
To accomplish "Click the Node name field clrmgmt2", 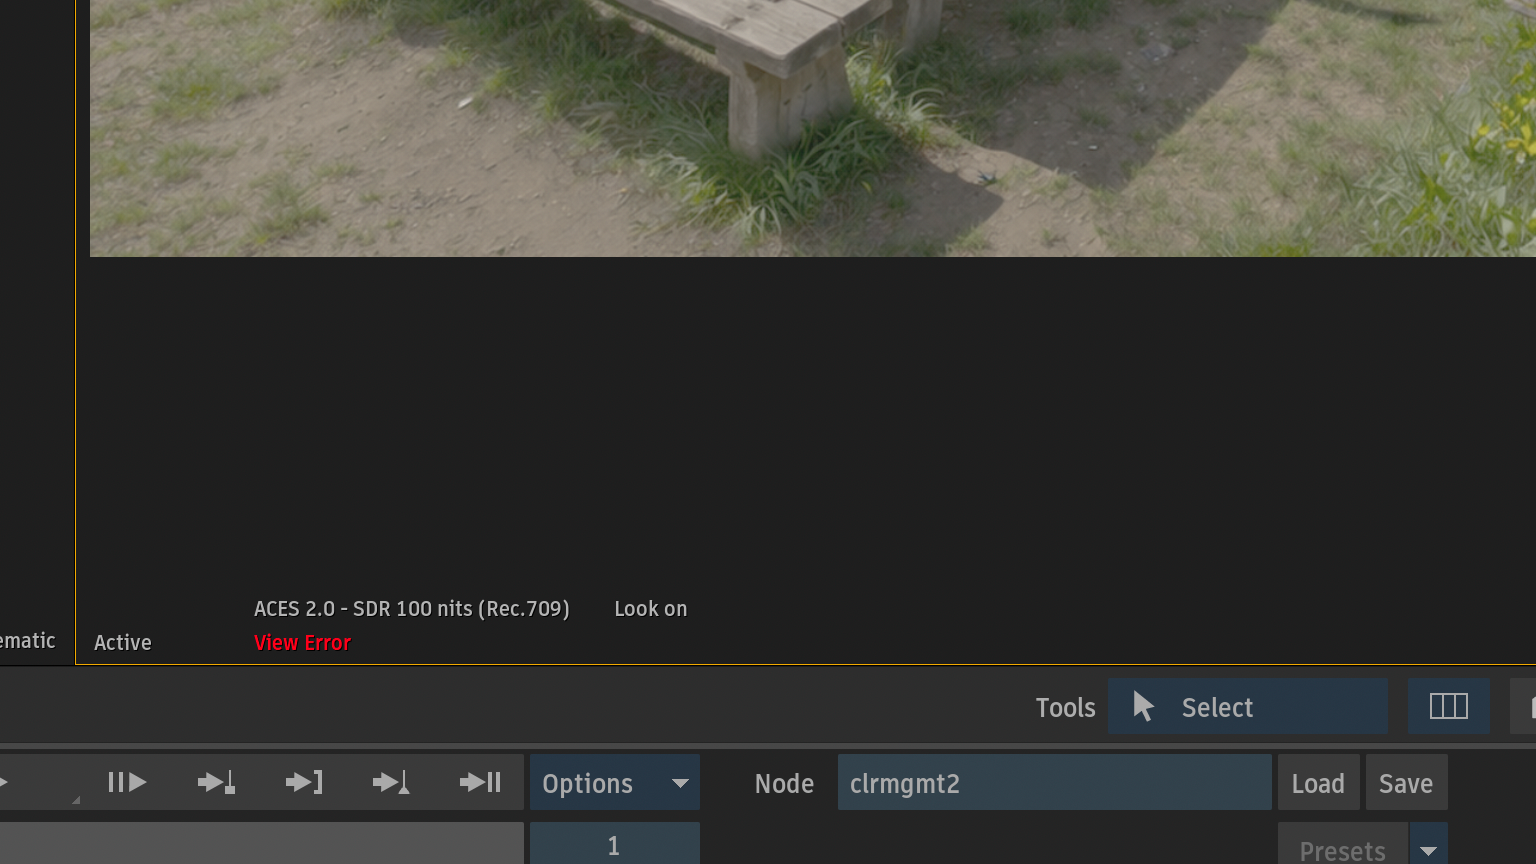I will pyautogui.click(x=1054, y=783).
